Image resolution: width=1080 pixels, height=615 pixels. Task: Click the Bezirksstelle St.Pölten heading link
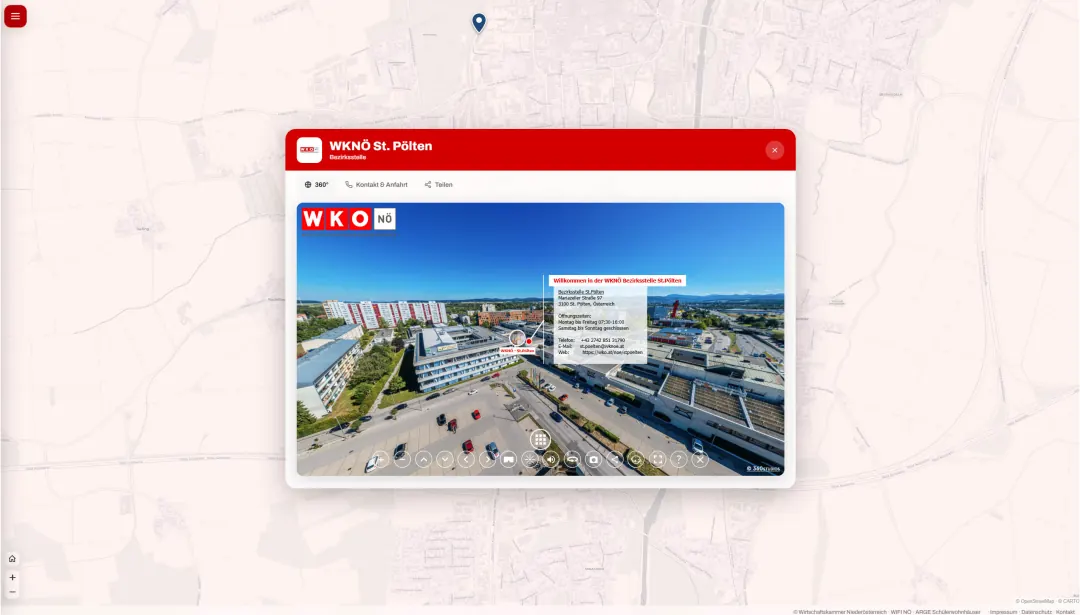(x=581, y=292)
